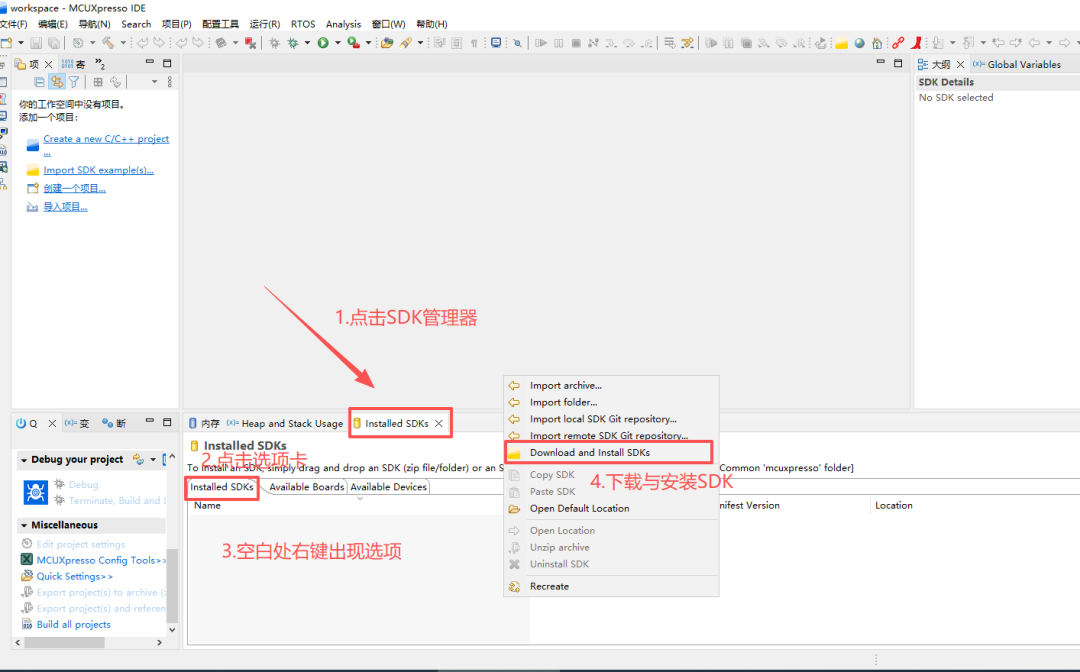Click the filter funnel icon in project panel

pos(74,82)
